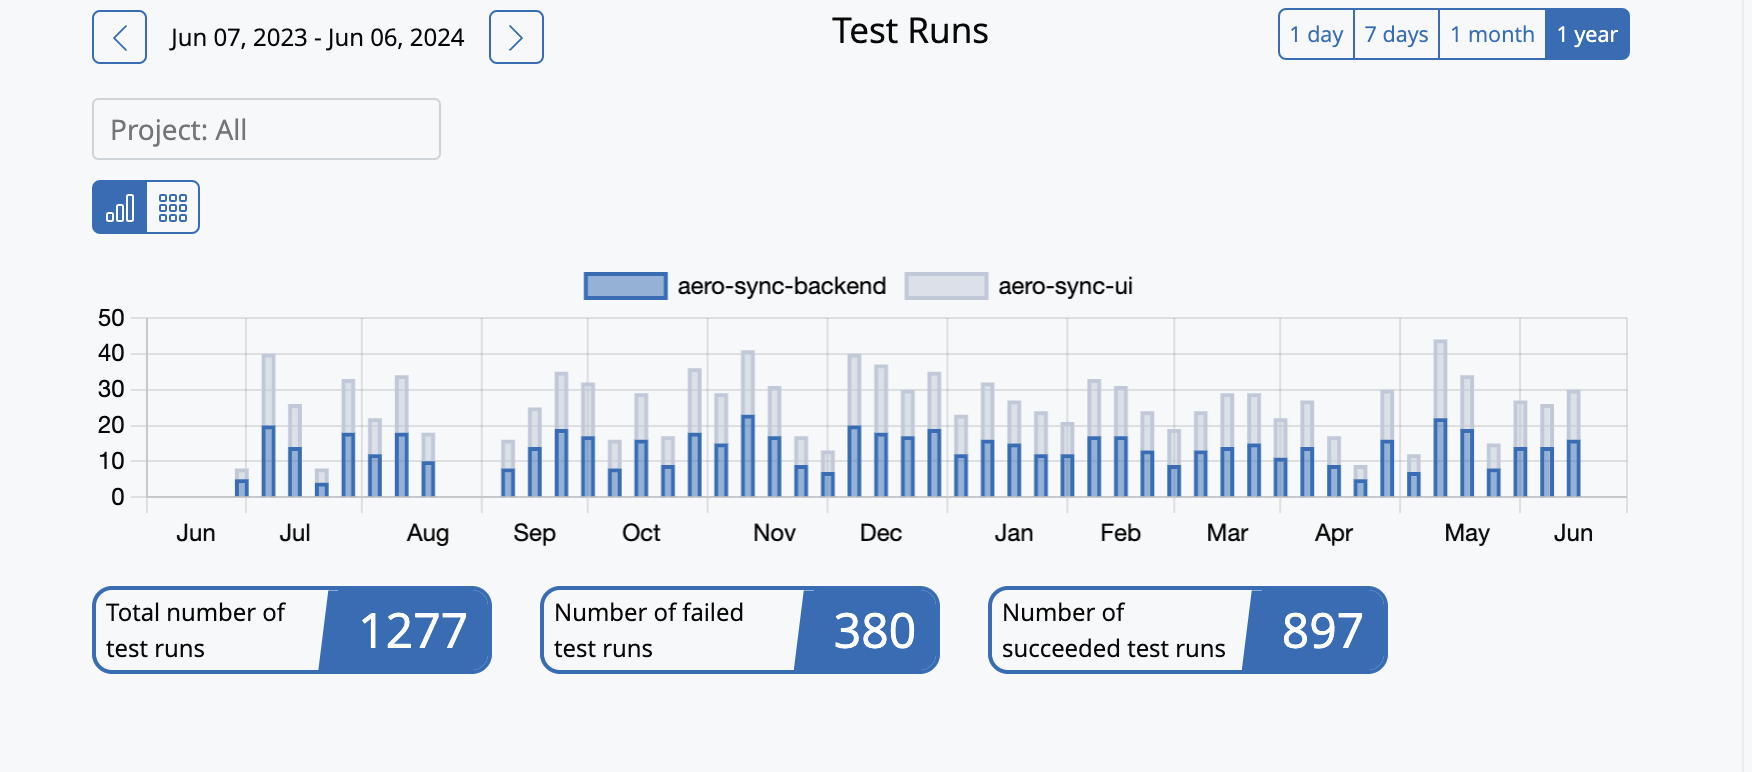The height and width of the screenshot is (772, 1752).
Task: Advance to the next date range
Action: pyautogui.click(x=516, y=37)
